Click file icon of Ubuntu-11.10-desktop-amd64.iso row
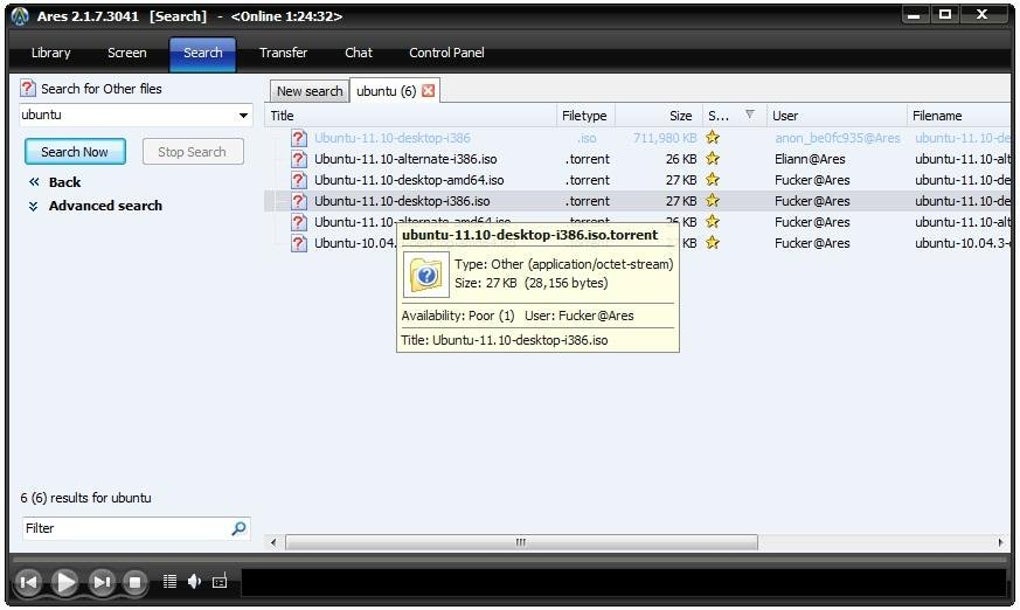1020x610 pixels. point(299,180)
